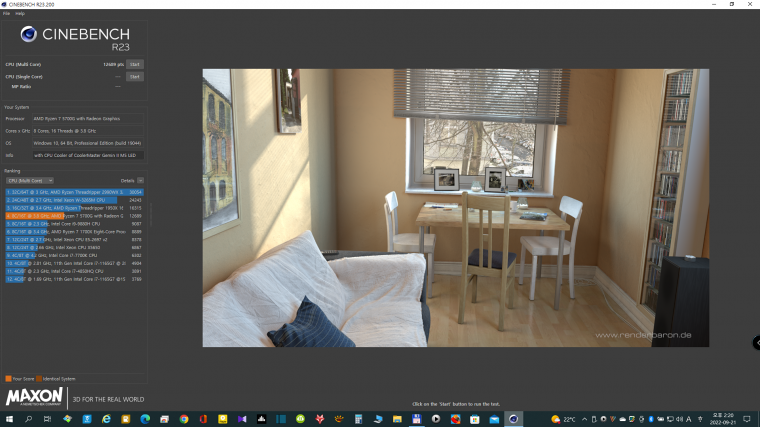This screenshot has width=760, height=427.
Task: Select the orange Ryzen 7 5700G ranking row
Action: point(74,216)
